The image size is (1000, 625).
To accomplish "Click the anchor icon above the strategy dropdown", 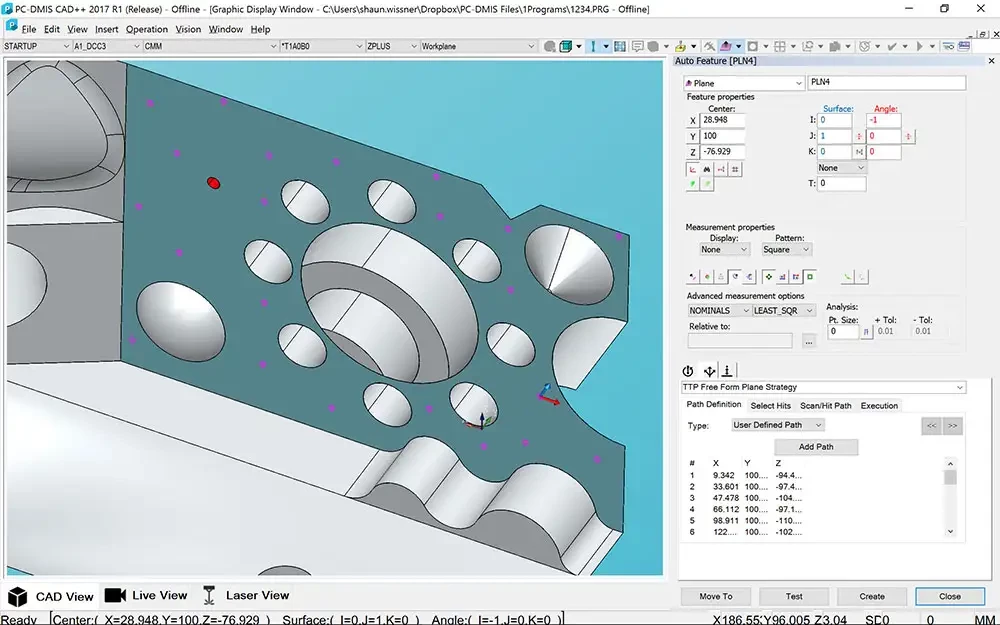I will tap(709, 371).
